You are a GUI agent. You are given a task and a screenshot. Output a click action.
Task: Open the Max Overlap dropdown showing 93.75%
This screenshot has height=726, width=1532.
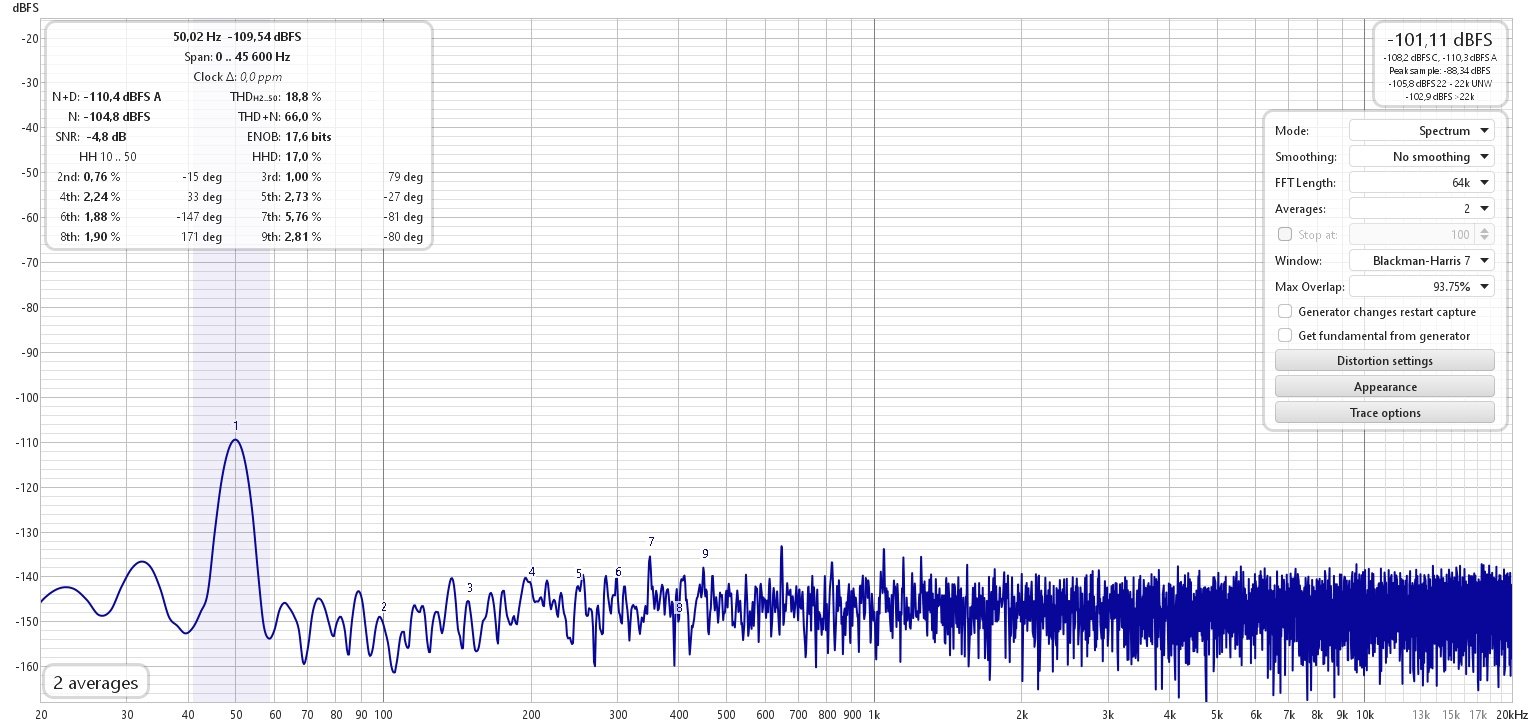tap(1421, 287)
